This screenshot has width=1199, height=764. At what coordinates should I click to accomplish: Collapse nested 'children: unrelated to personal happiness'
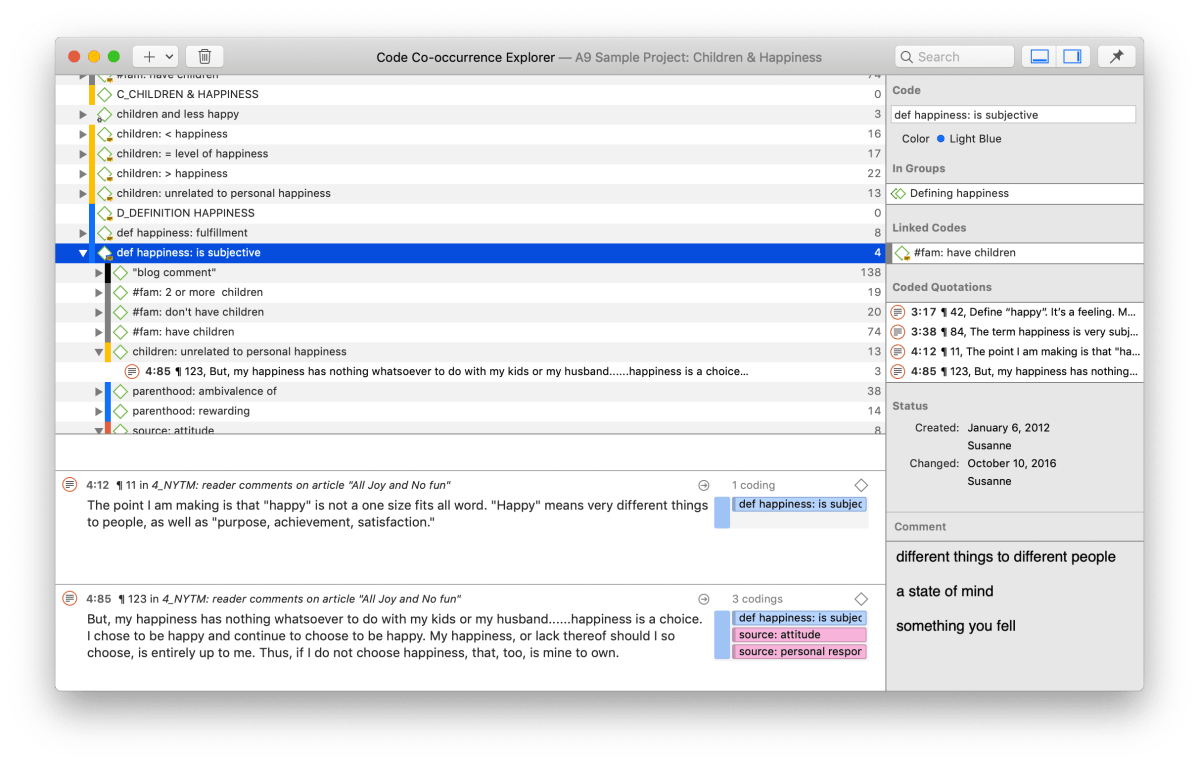pyautogui.click(x=99, y=352)
